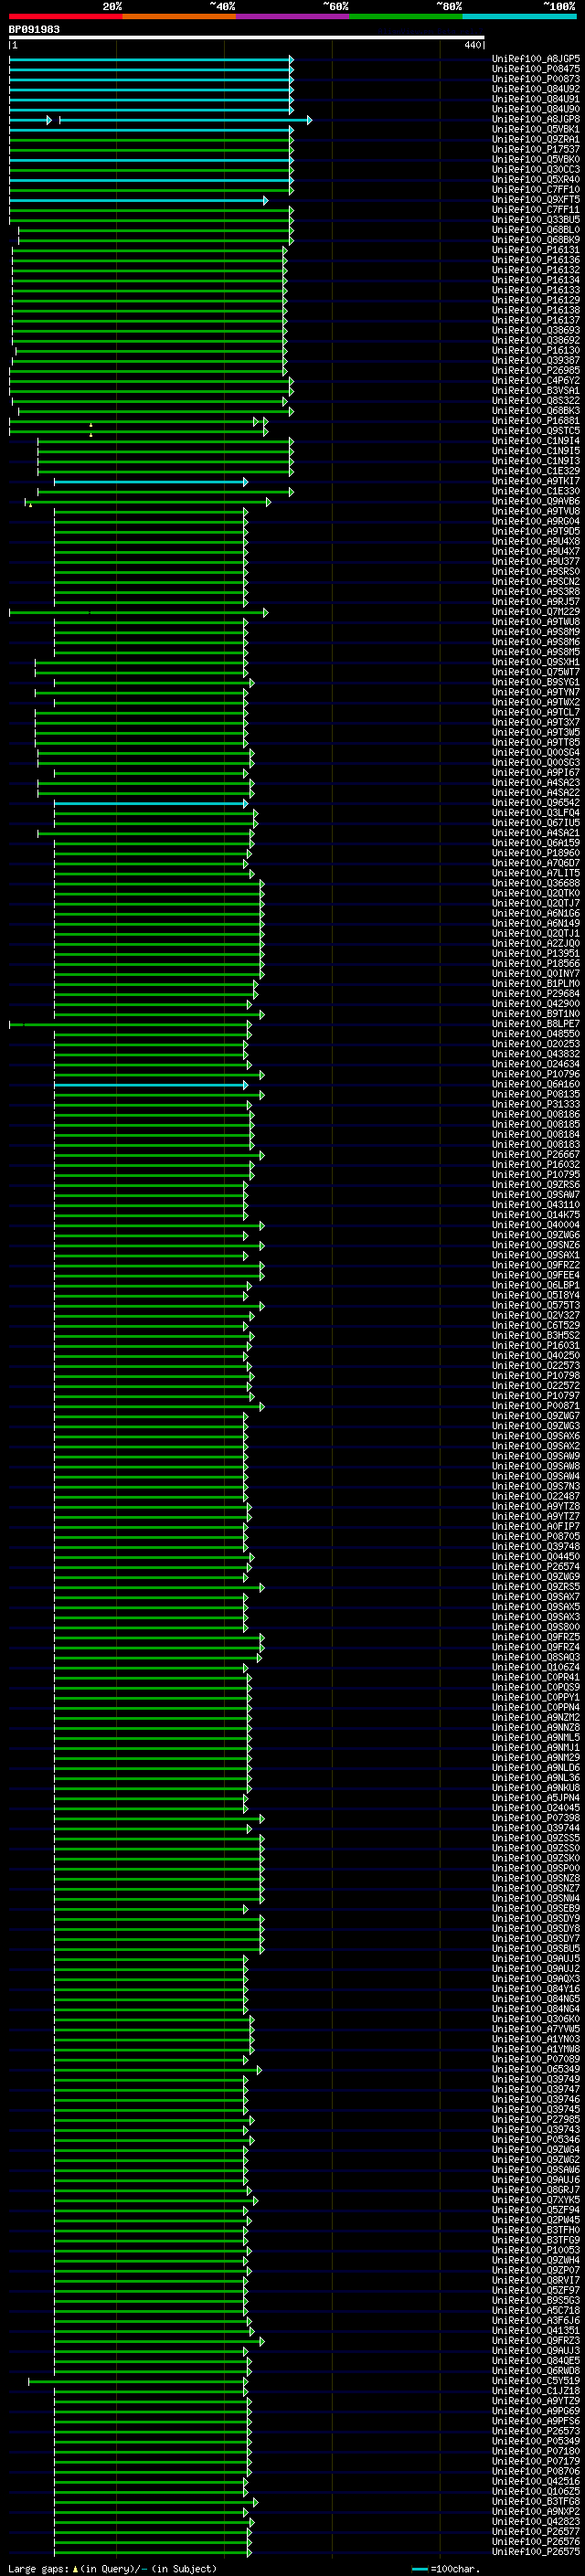Image resolution: width=585 pixels, height=2576 pixels.
Task: Select hit UniRef100_P29684
Action: tap(536, 994)
